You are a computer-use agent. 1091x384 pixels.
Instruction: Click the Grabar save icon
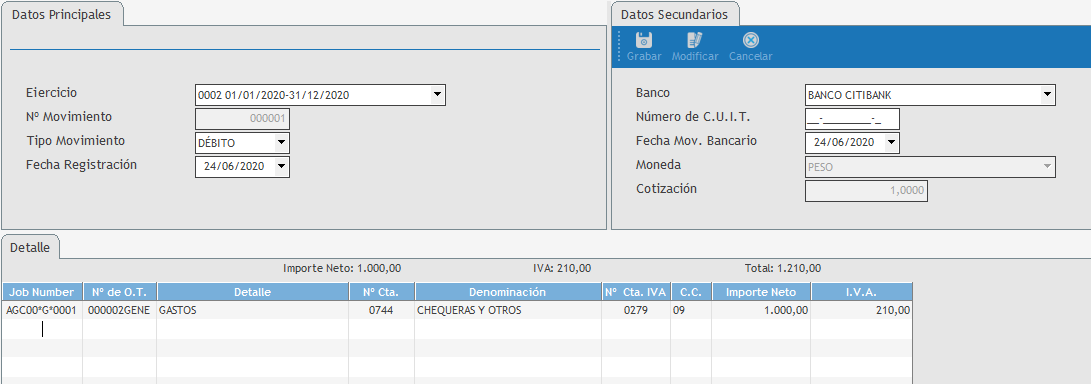coord(644,40)
